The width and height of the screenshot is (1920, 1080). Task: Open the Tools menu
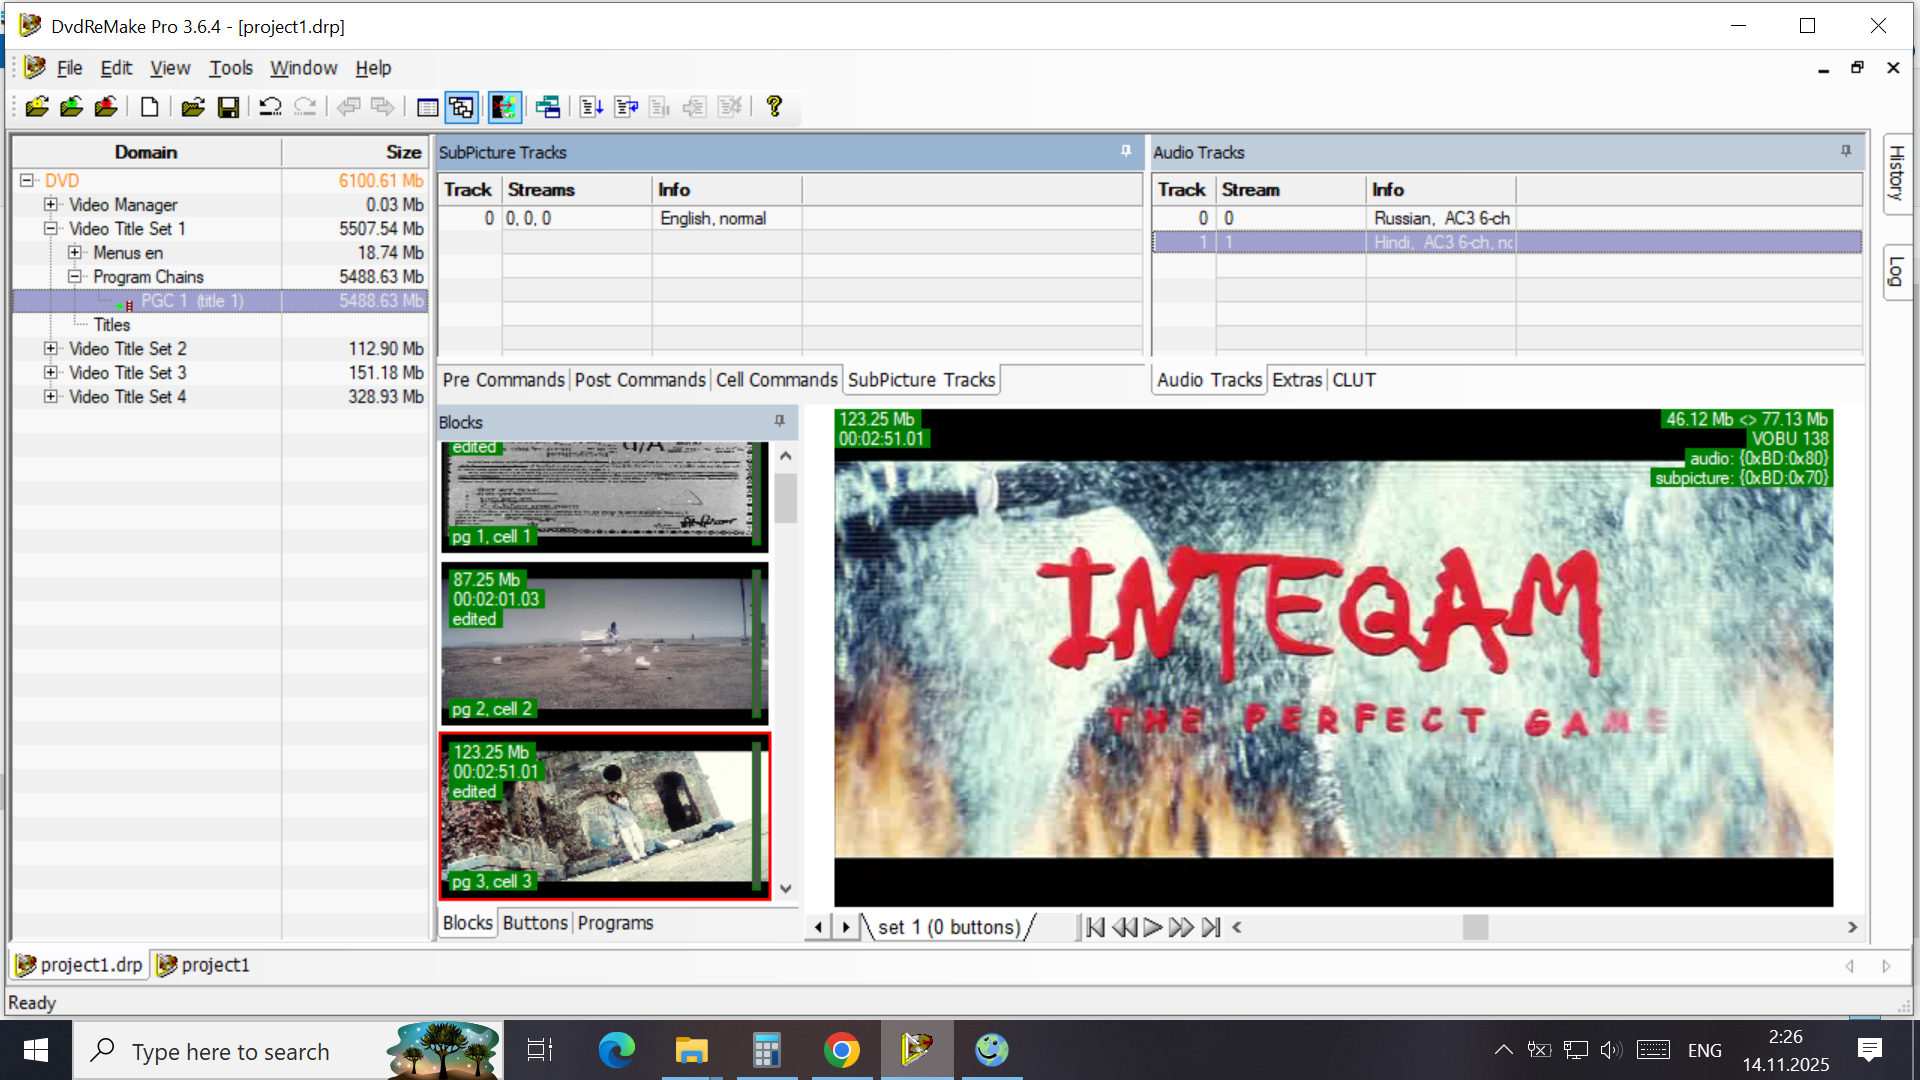pos(230,68)
